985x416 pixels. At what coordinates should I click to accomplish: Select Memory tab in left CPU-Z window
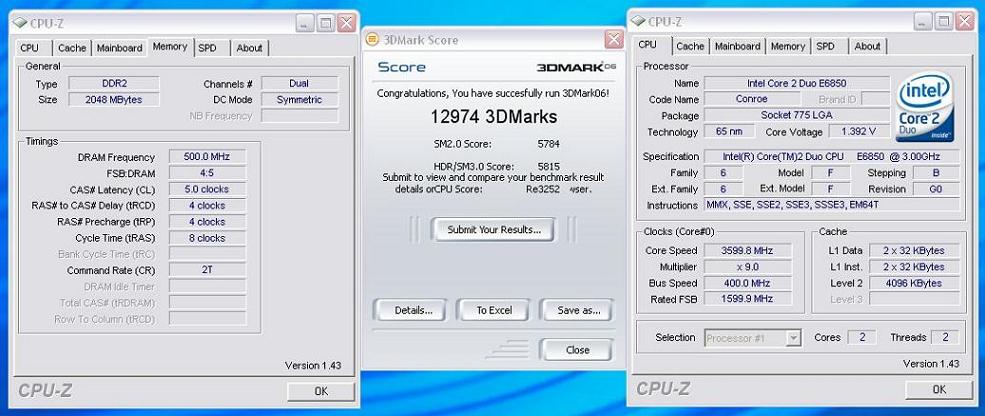click(x=170, y=47)
